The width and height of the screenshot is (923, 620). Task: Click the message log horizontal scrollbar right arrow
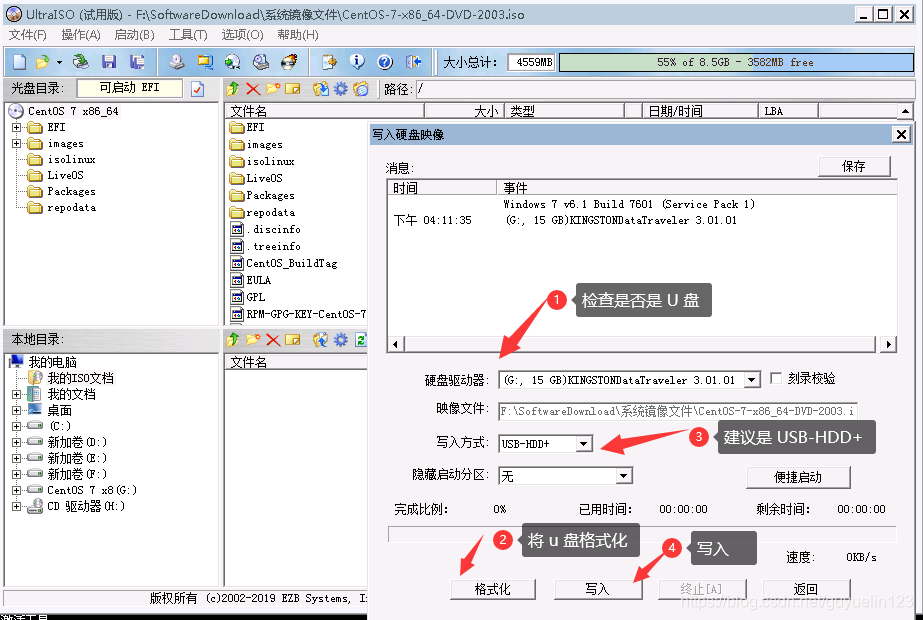click(x=888, y=344)
